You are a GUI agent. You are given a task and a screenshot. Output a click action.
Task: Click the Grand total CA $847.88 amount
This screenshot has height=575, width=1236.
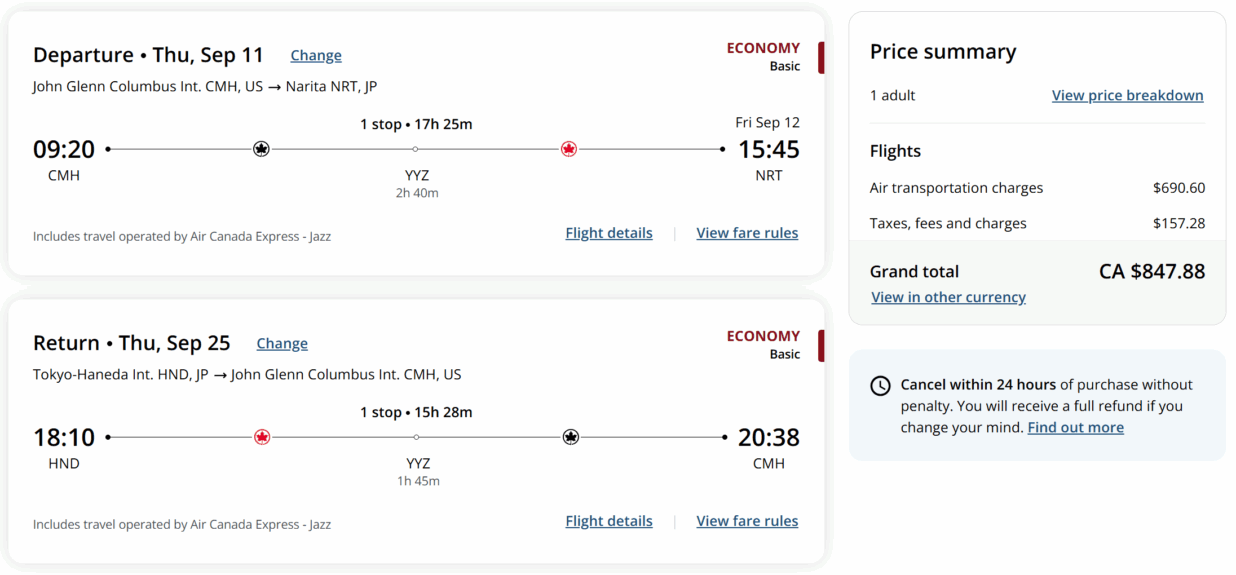point(1152,271)
